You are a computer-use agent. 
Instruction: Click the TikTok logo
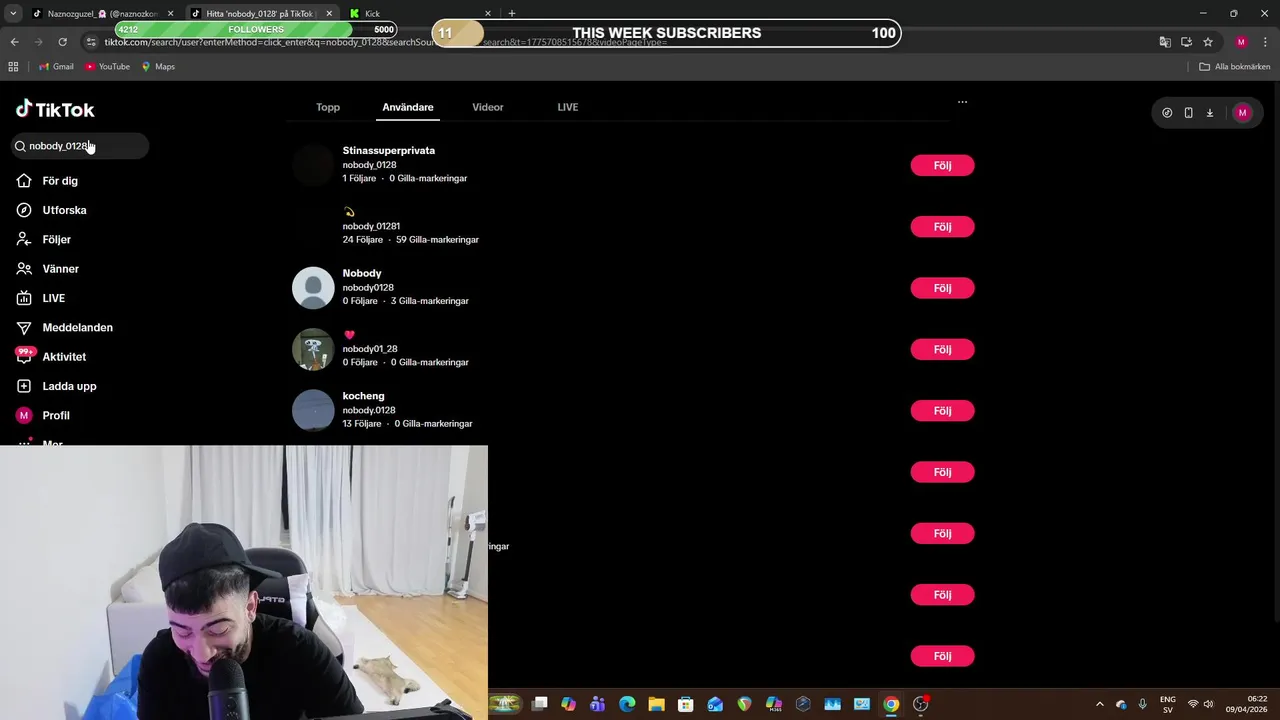point(55,109)
